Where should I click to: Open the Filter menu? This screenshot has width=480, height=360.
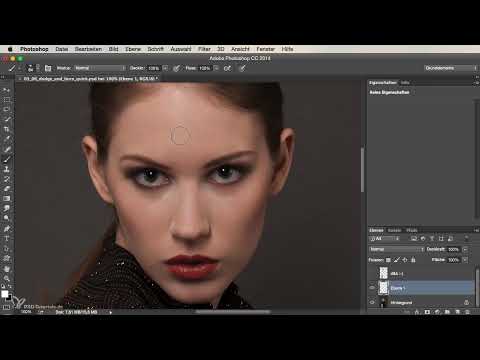pos(204,49)
